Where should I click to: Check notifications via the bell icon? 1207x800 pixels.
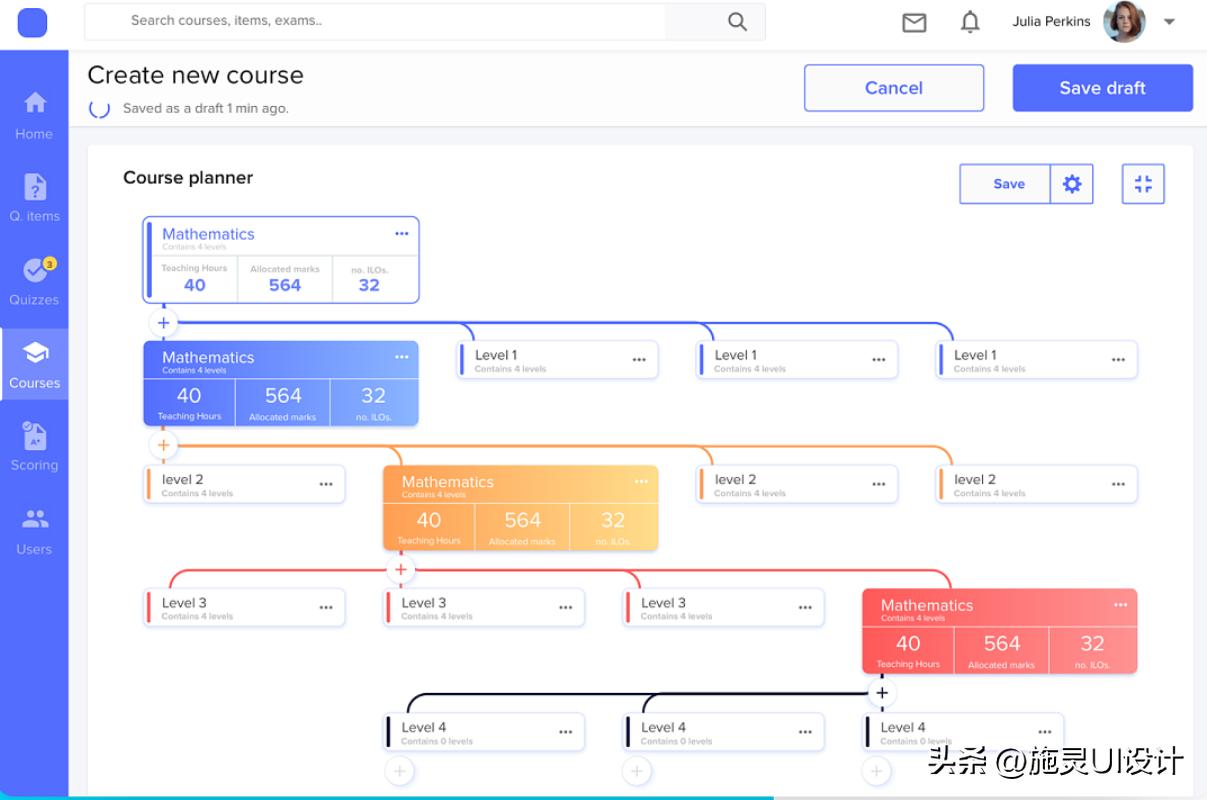click(969, 22)
